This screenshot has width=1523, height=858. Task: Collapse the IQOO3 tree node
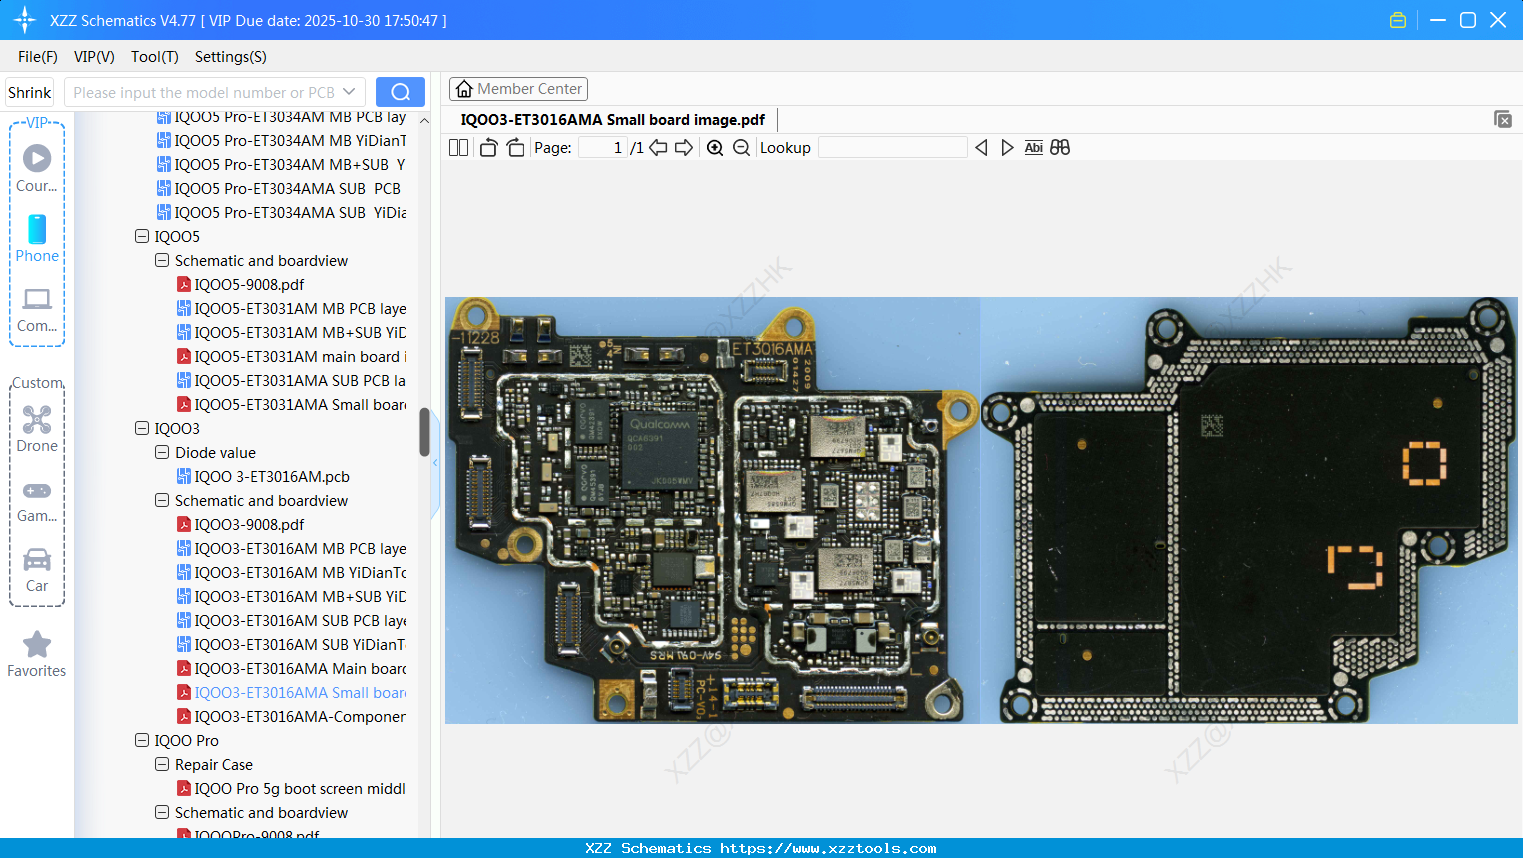point(142,428)
